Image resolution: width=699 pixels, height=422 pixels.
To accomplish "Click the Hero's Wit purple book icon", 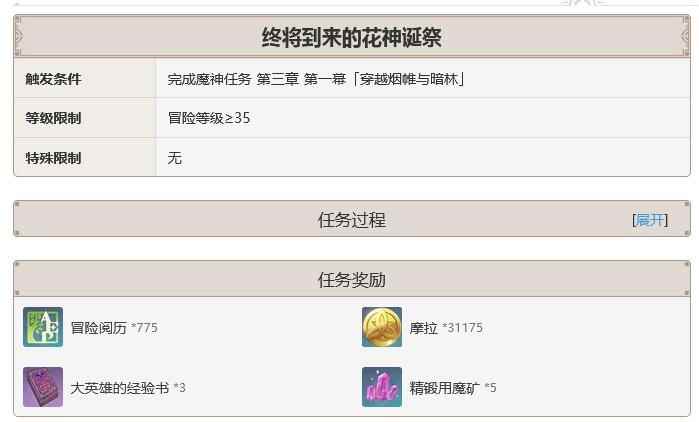I will tap(43, 387).
